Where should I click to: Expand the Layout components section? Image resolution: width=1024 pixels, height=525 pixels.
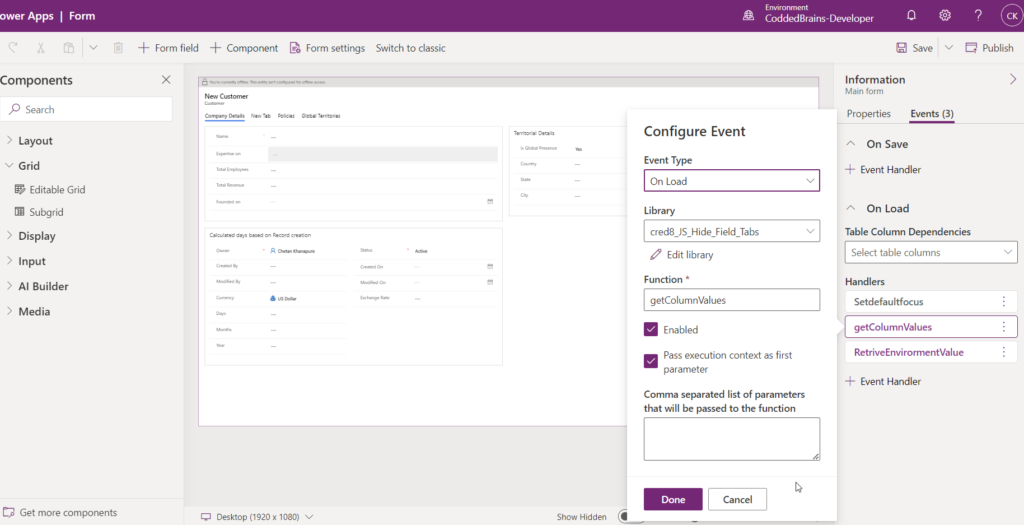[35, 141]
